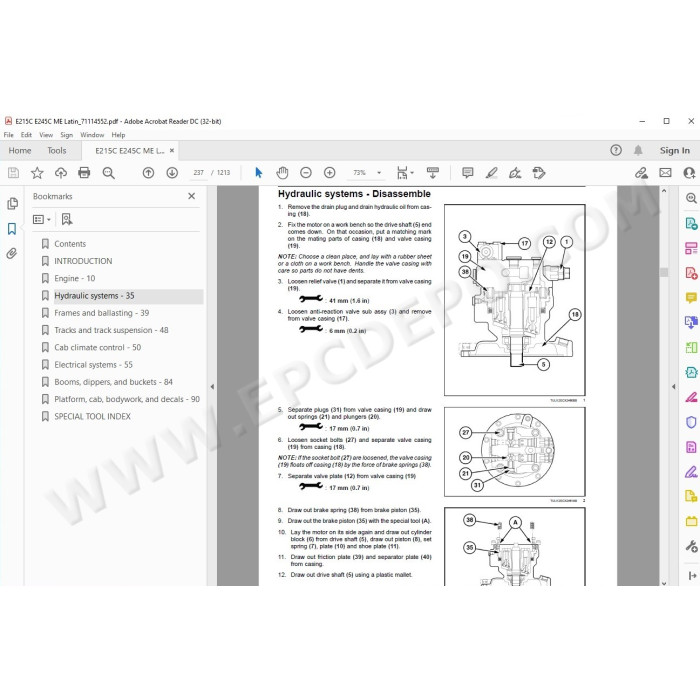Screen dimensions: 700x700
Task: Jump to Engine - 10 bookmark
Action: [x=75, y=279]
